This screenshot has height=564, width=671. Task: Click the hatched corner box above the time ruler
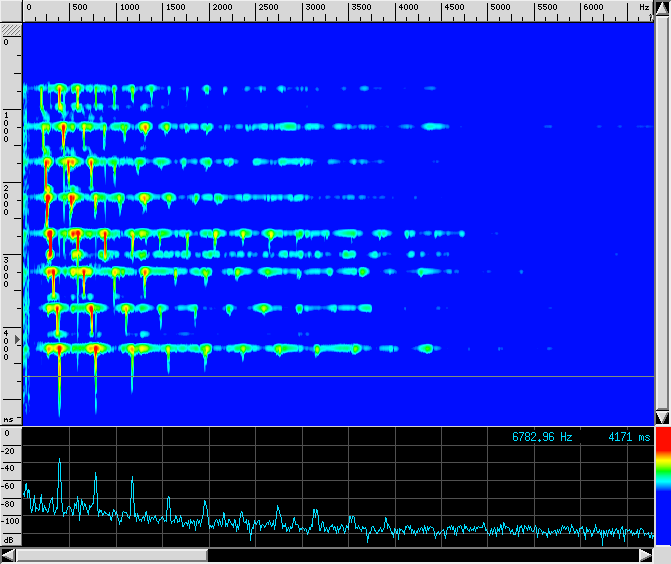click(11, 30)
